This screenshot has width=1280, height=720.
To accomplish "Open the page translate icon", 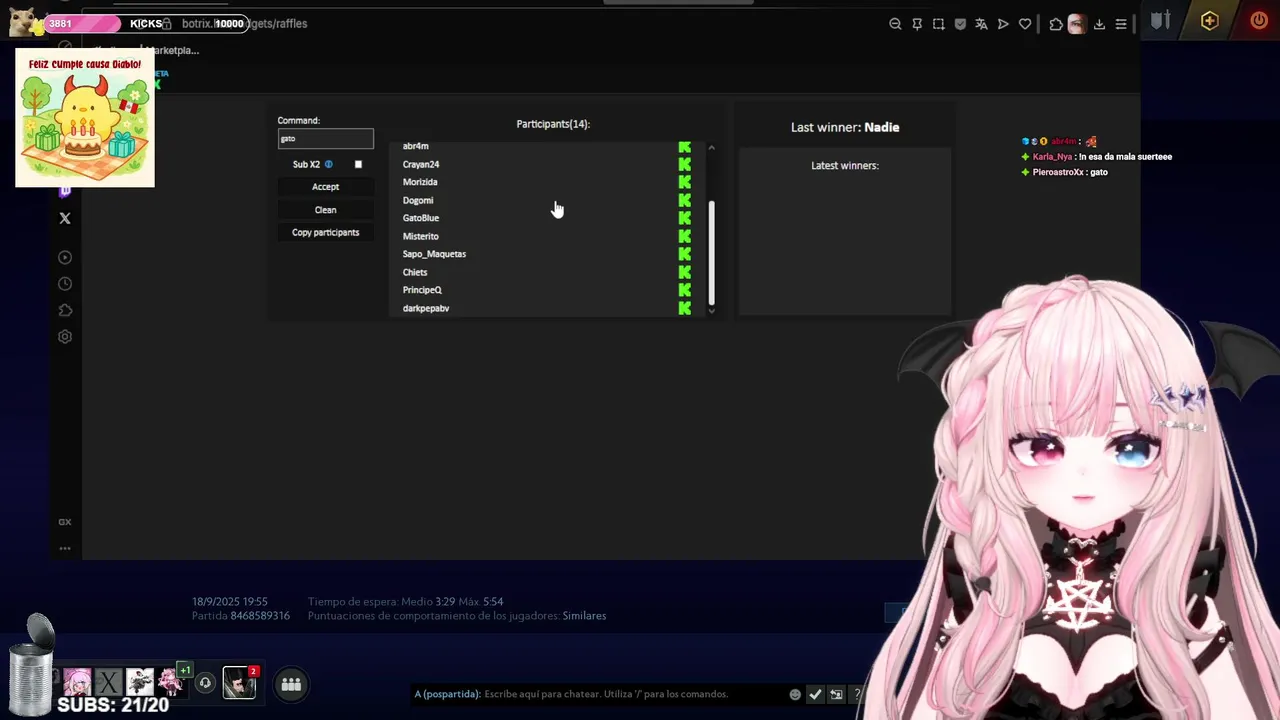I will click(981, 24).
